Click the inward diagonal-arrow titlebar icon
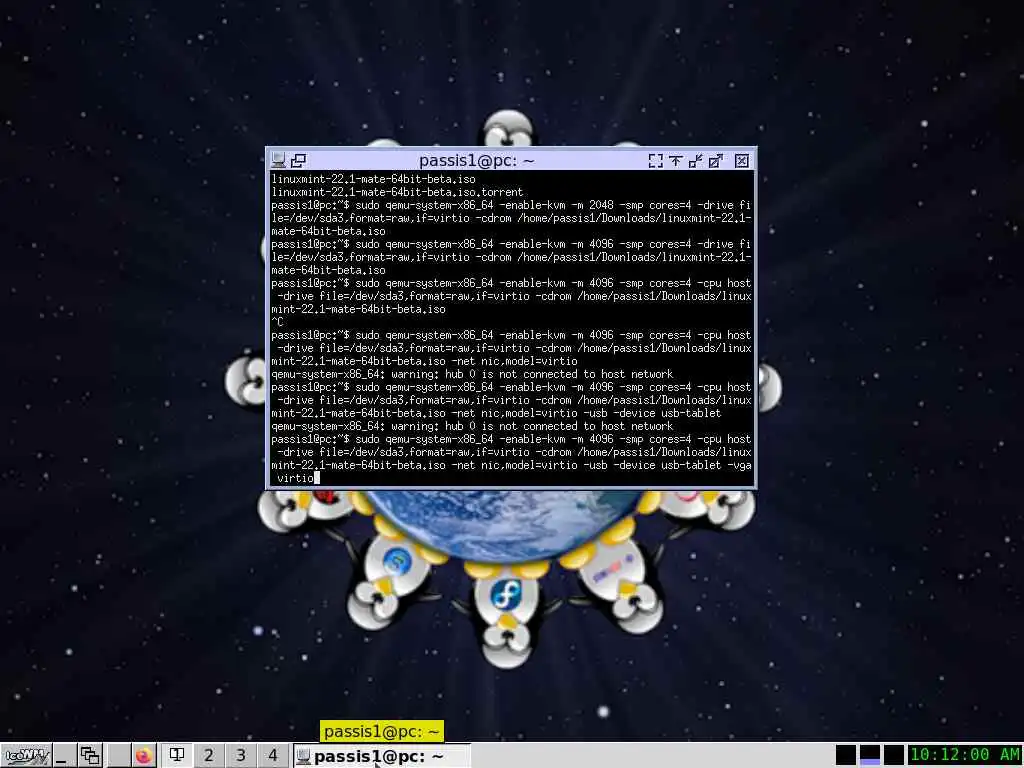This screenshot has width=1024, height=768. pyautogui.click(x=696, y=161)
